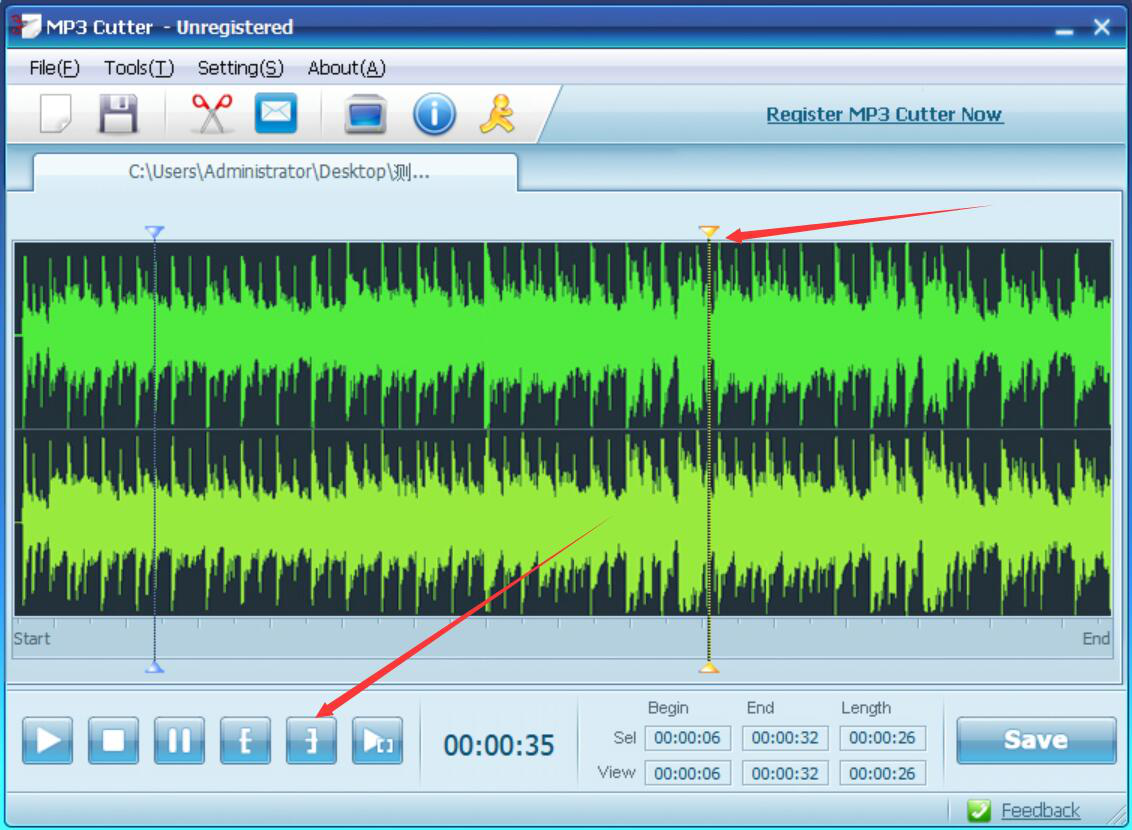The height and width of the screenshot is (830, 1132).
Task: Pause playback with the Pause button
Action: point(179,741)
